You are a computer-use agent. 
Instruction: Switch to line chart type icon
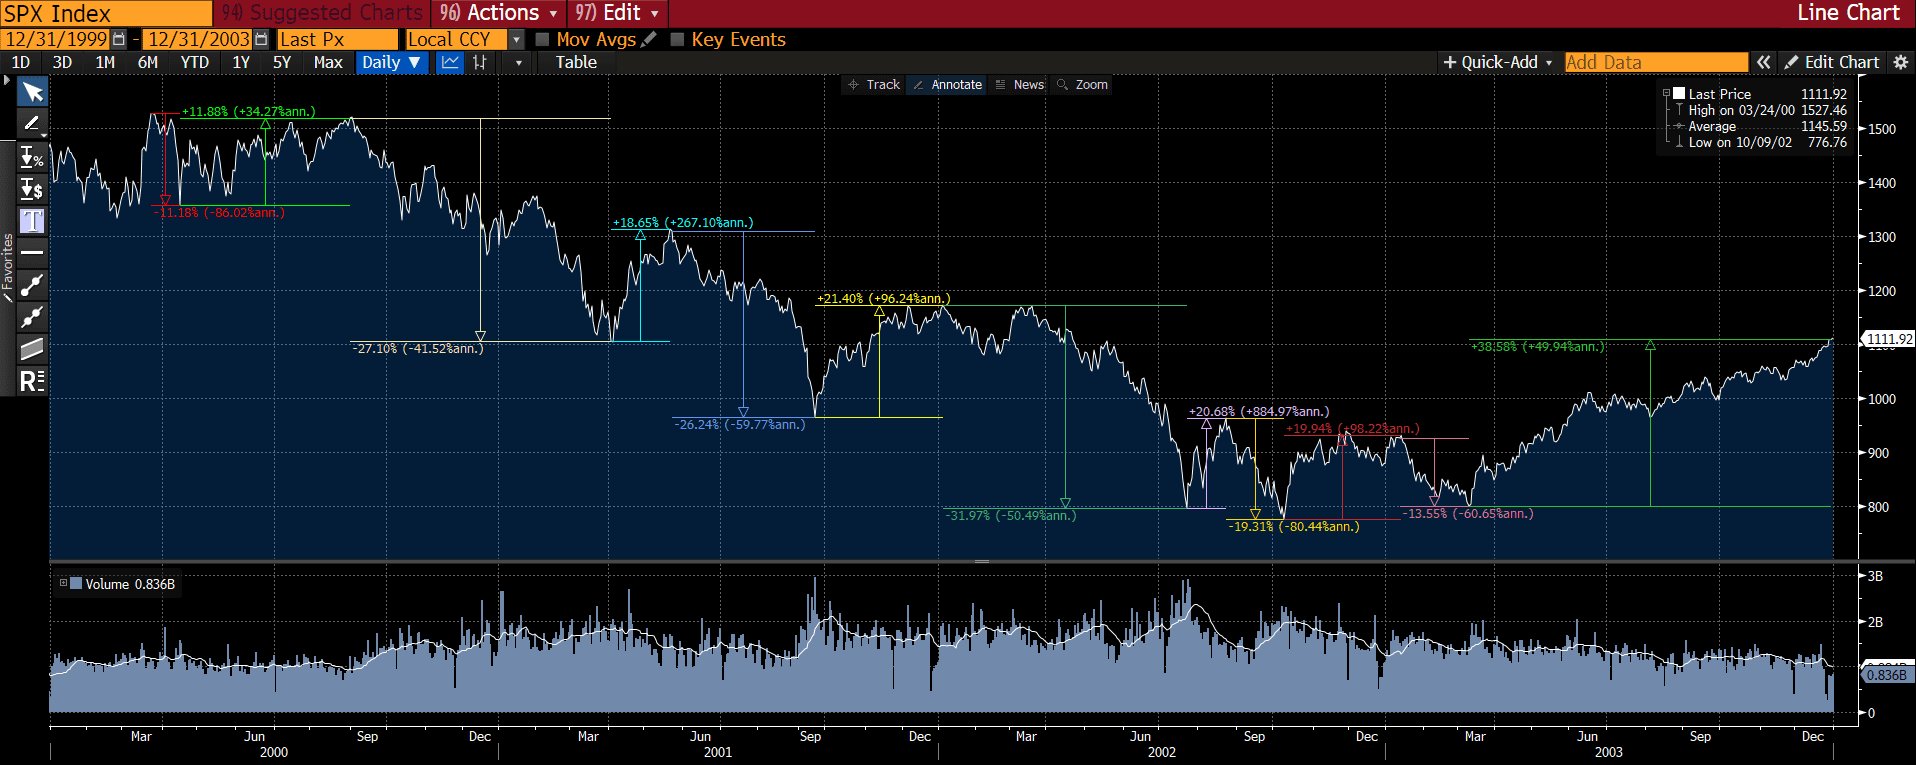451,62
